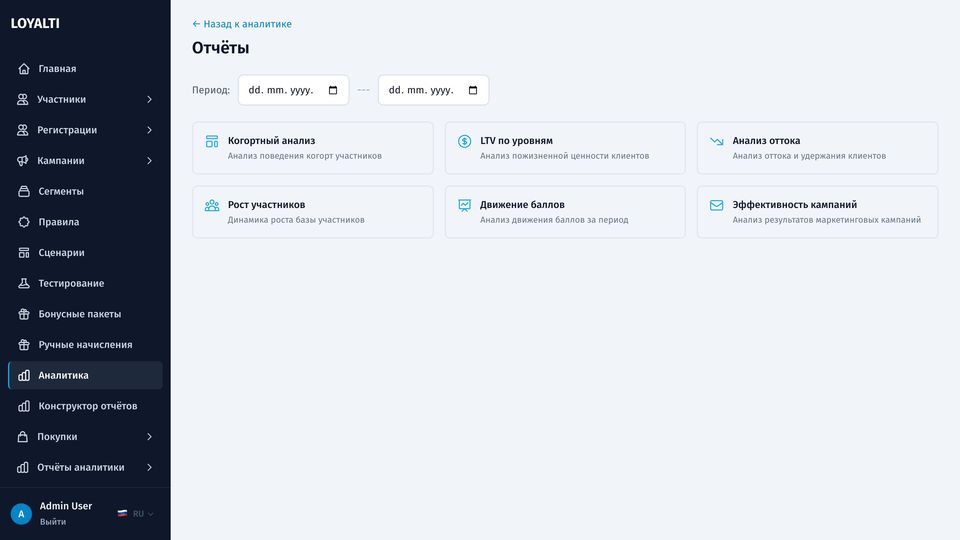Open the Тестирование menu item
Screen dimensions: 960x540
(85, 283)
